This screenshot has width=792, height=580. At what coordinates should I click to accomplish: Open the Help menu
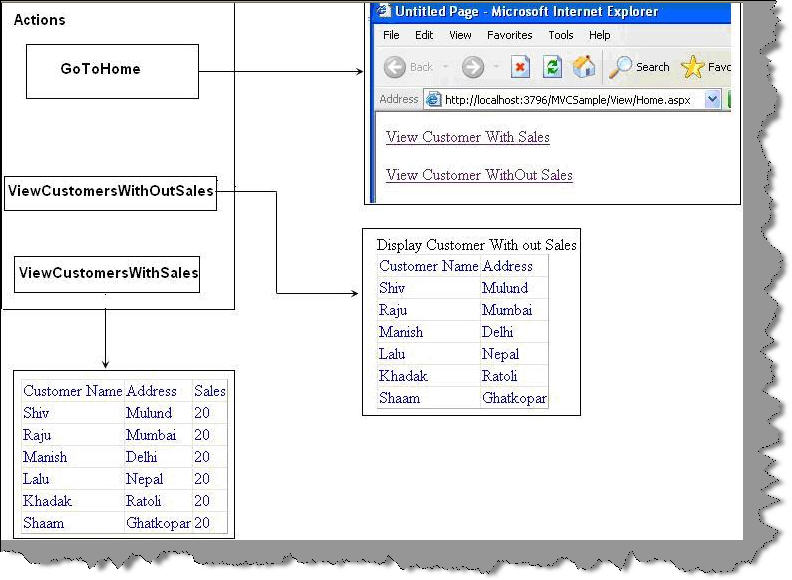tap(599, 35)
